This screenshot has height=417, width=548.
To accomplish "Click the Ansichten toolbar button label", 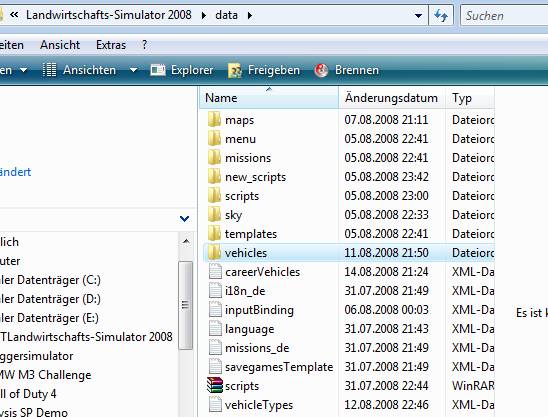I will tap(89, 70).
